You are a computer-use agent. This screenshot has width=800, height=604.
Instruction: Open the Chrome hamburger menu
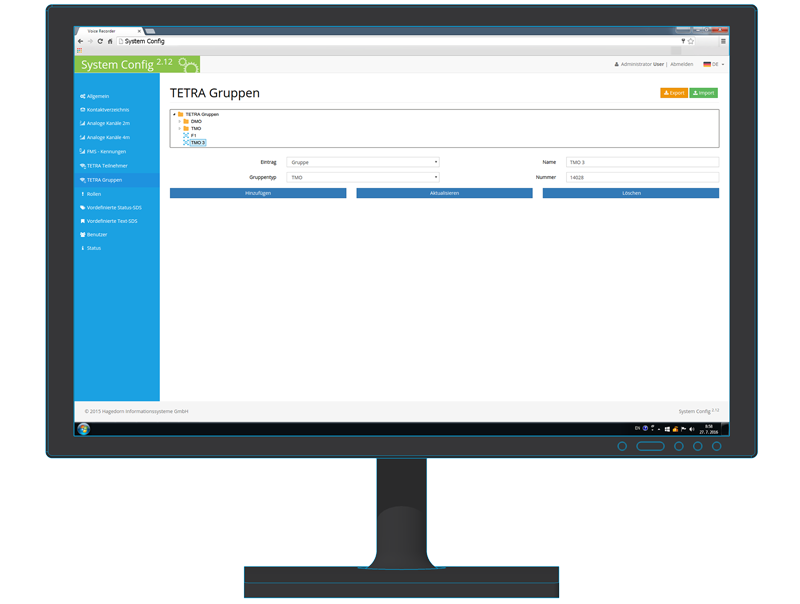click(x=723, y=41)
